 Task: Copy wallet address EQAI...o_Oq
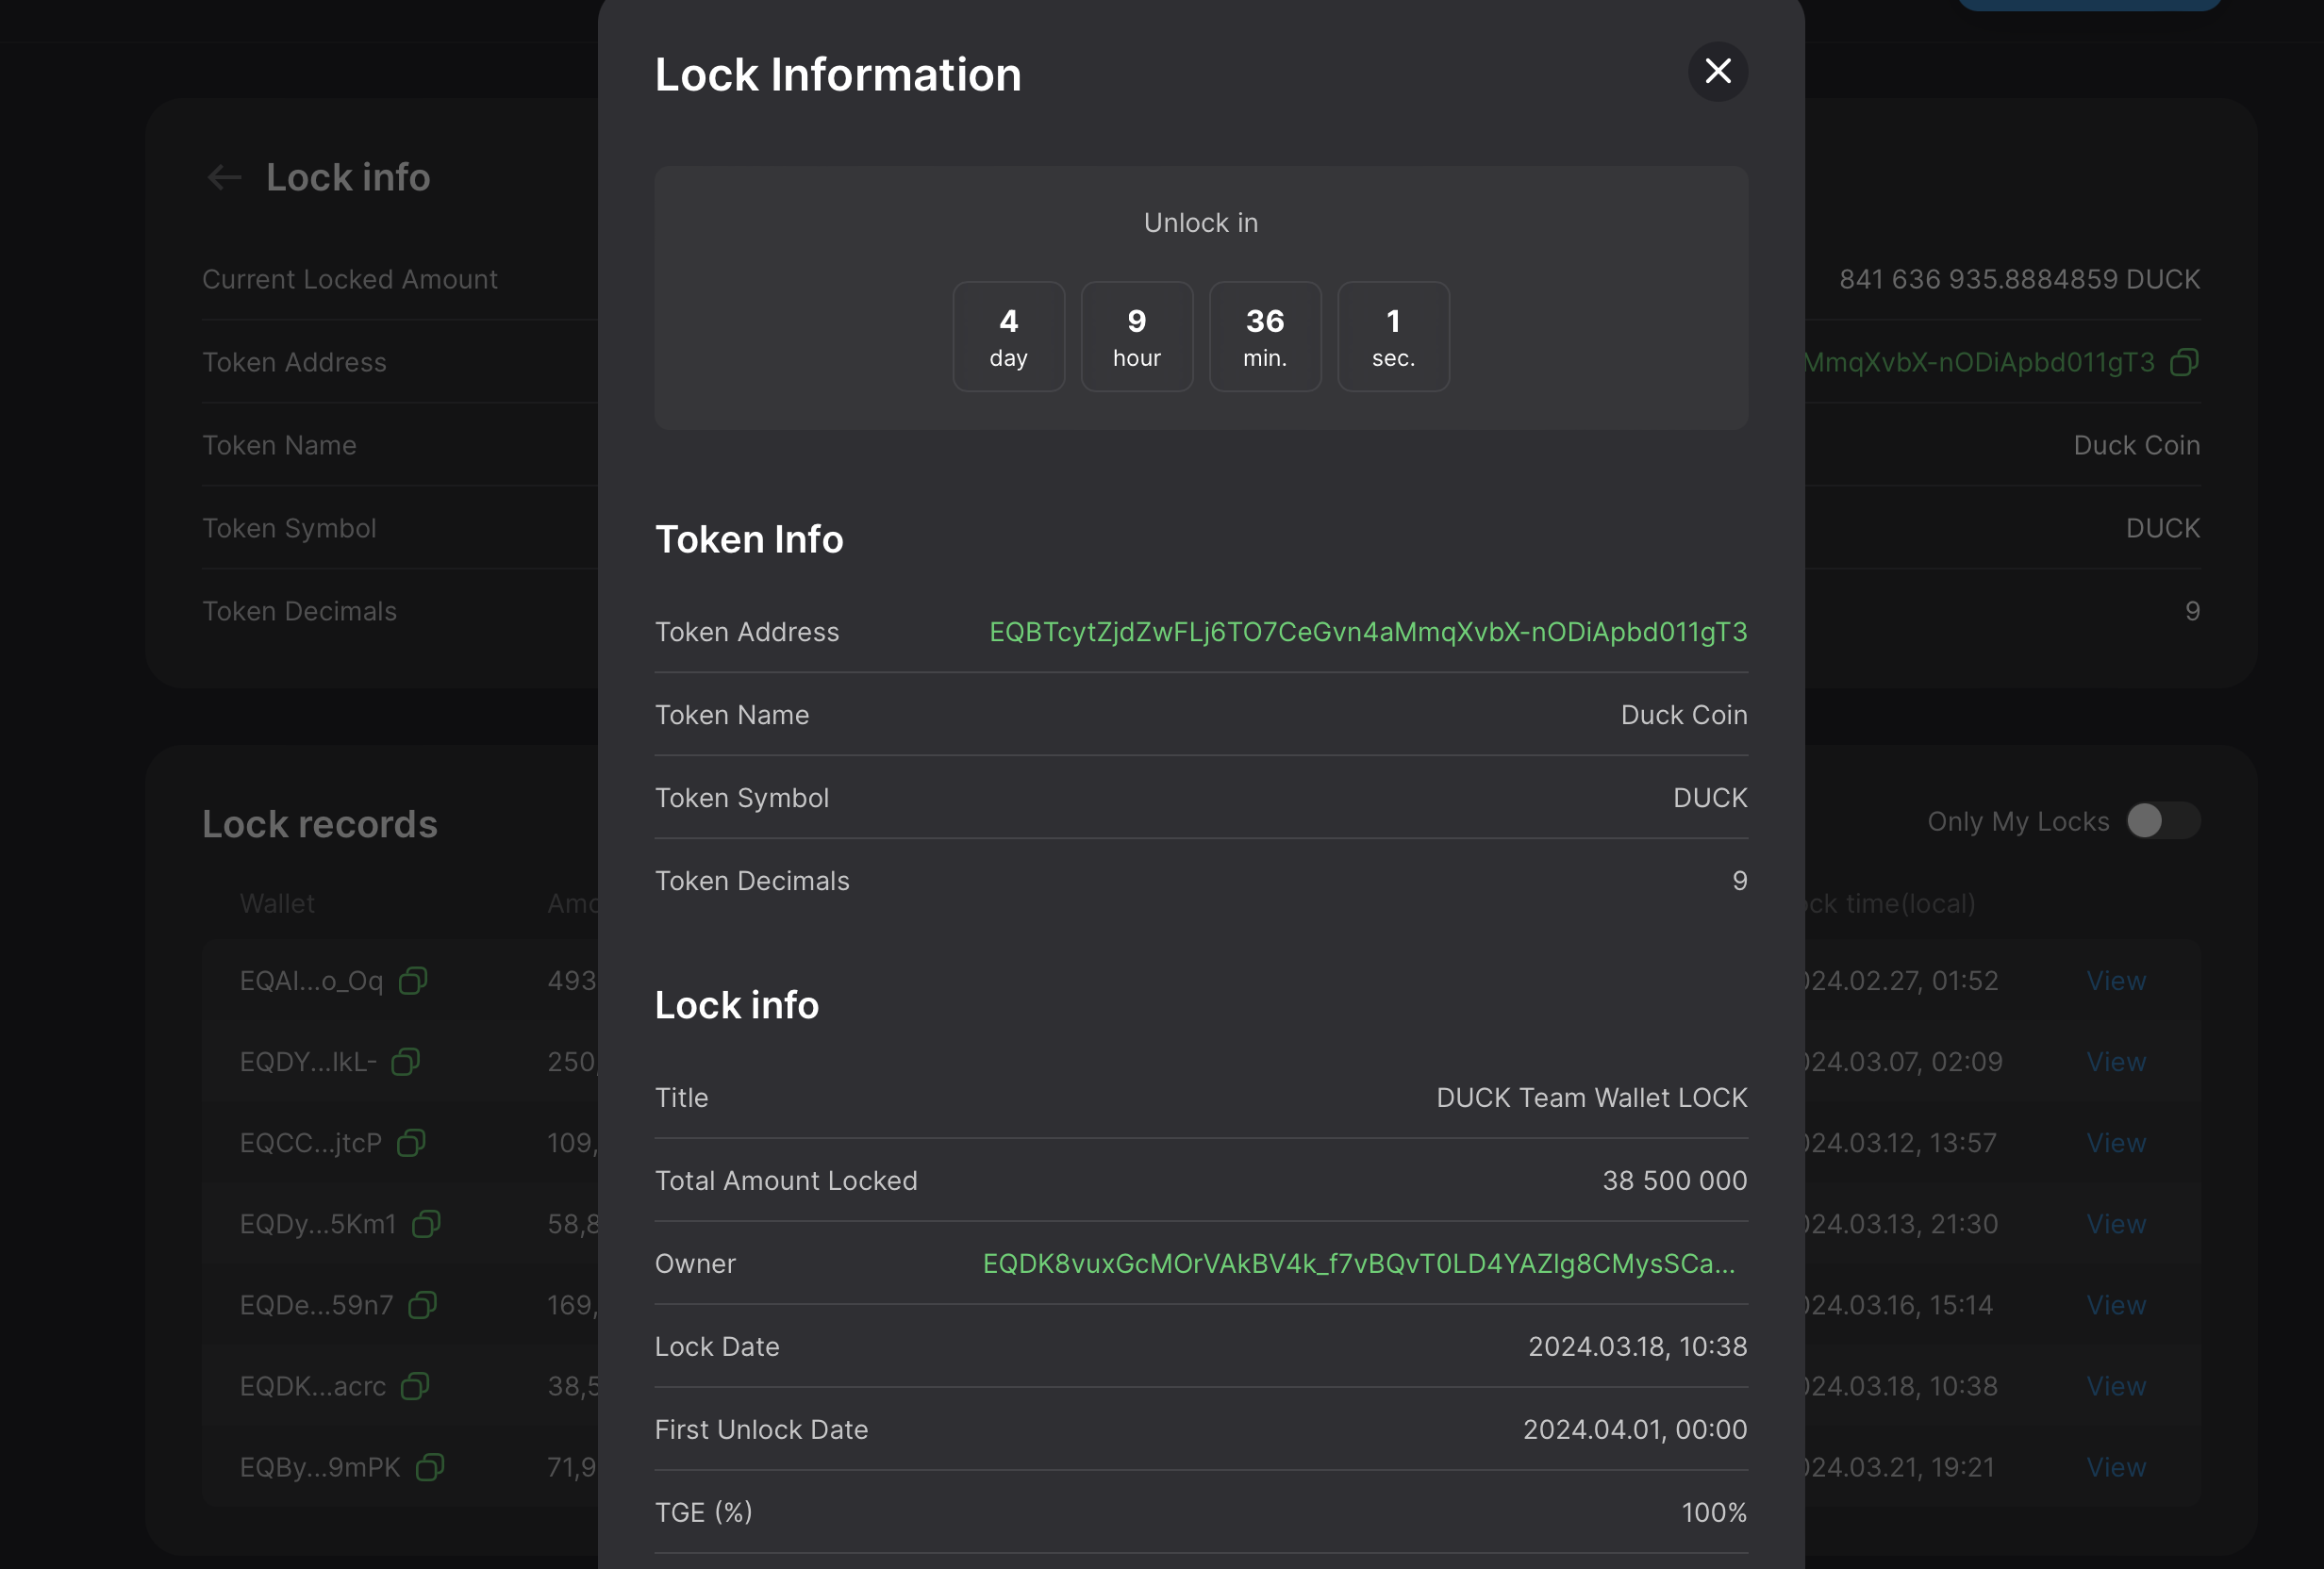(413, 981)
